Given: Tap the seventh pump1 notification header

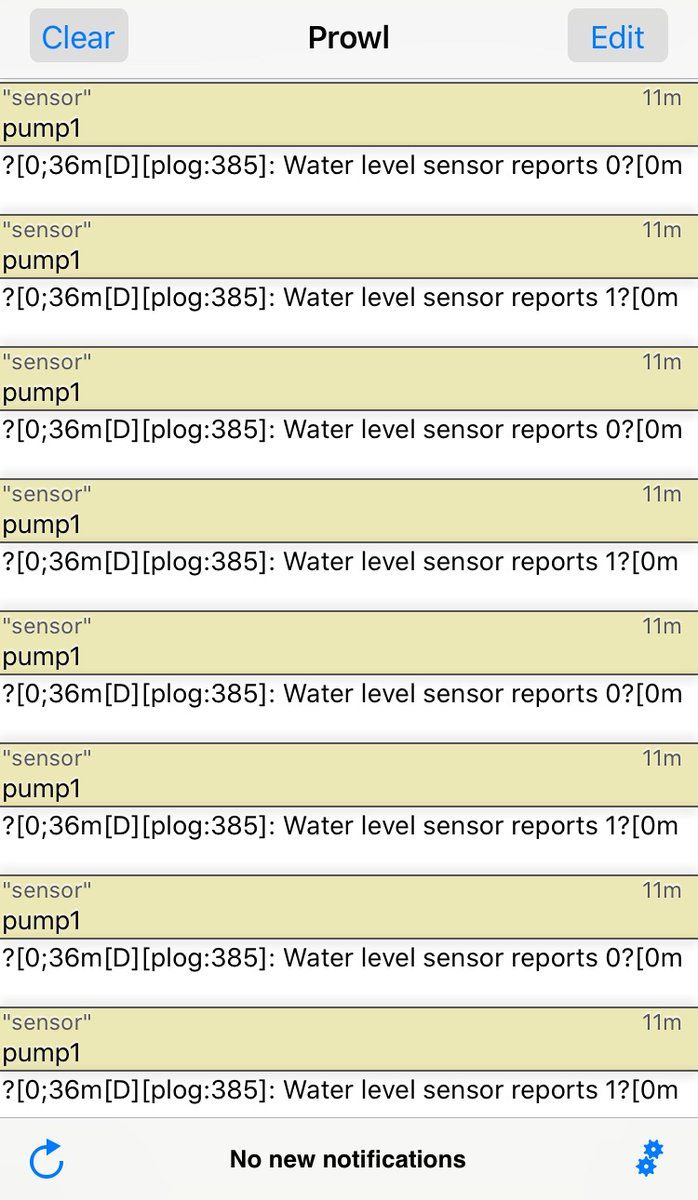Looking at the screenshot, I should [x=348, y=907].
